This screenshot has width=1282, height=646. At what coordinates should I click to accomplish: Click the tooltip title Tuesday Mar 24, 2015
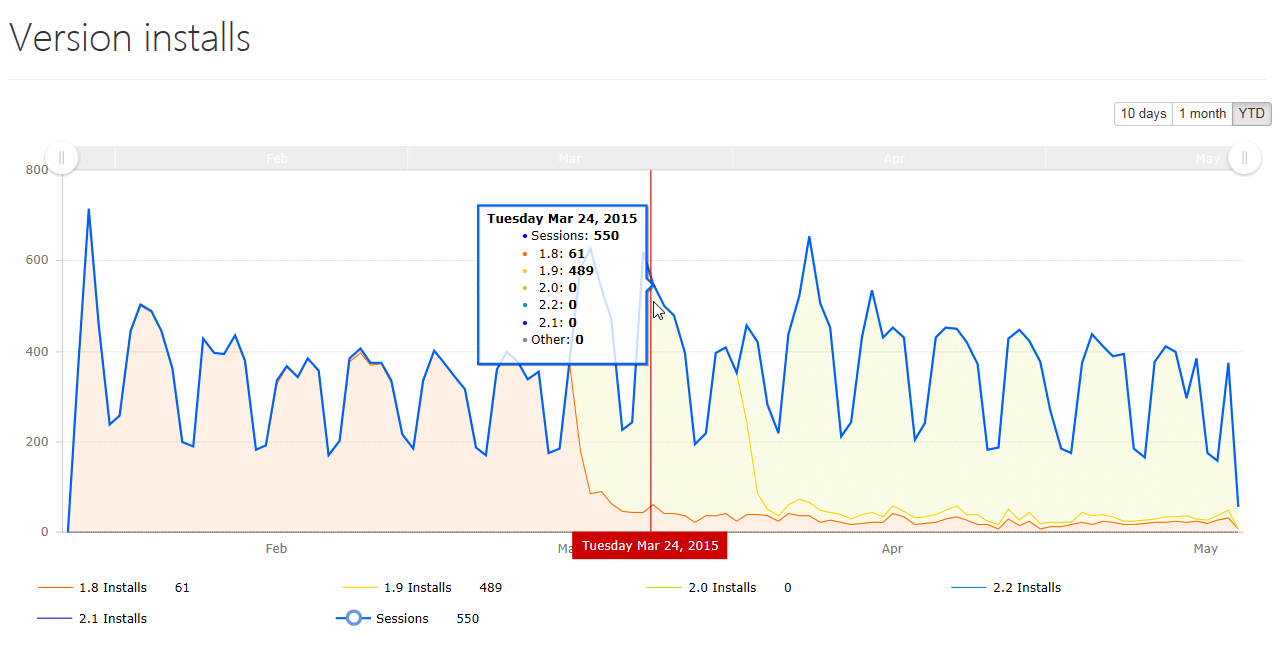[562, 218]
